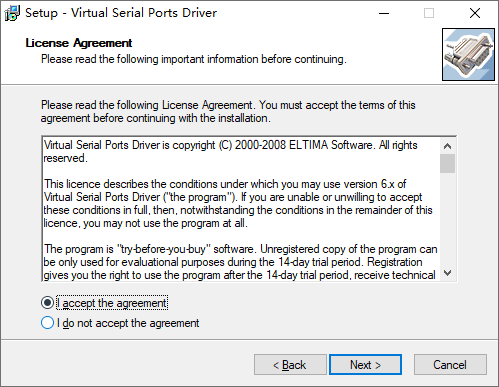Click the disabled maximize button
Screen dimensions: 499x387
tap(429, 13)
